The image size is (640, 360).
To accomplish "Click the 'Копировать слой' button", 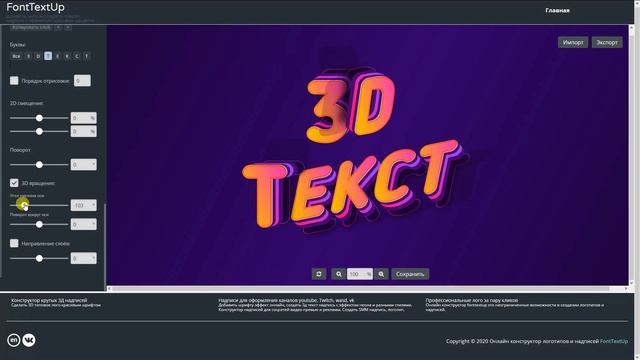I will coord(31,27).
